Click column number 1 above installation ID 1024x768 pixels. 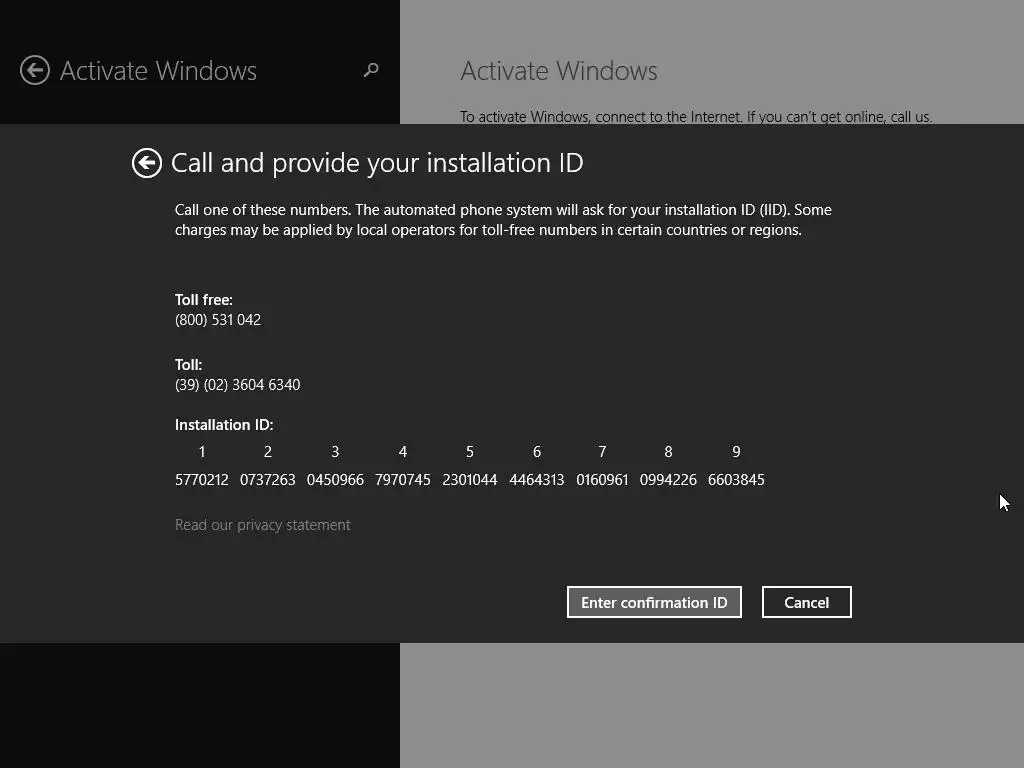(202, 452)
